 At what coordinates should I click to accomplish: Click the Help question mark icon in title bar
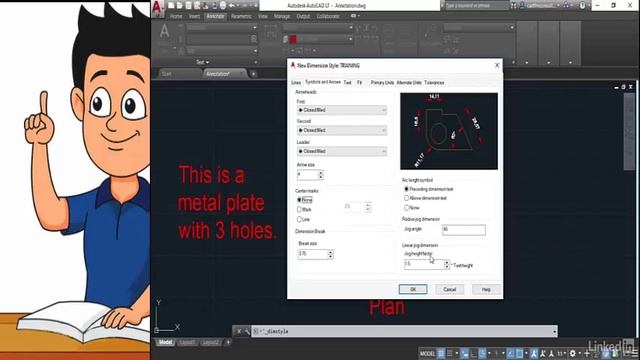(582, 5)
